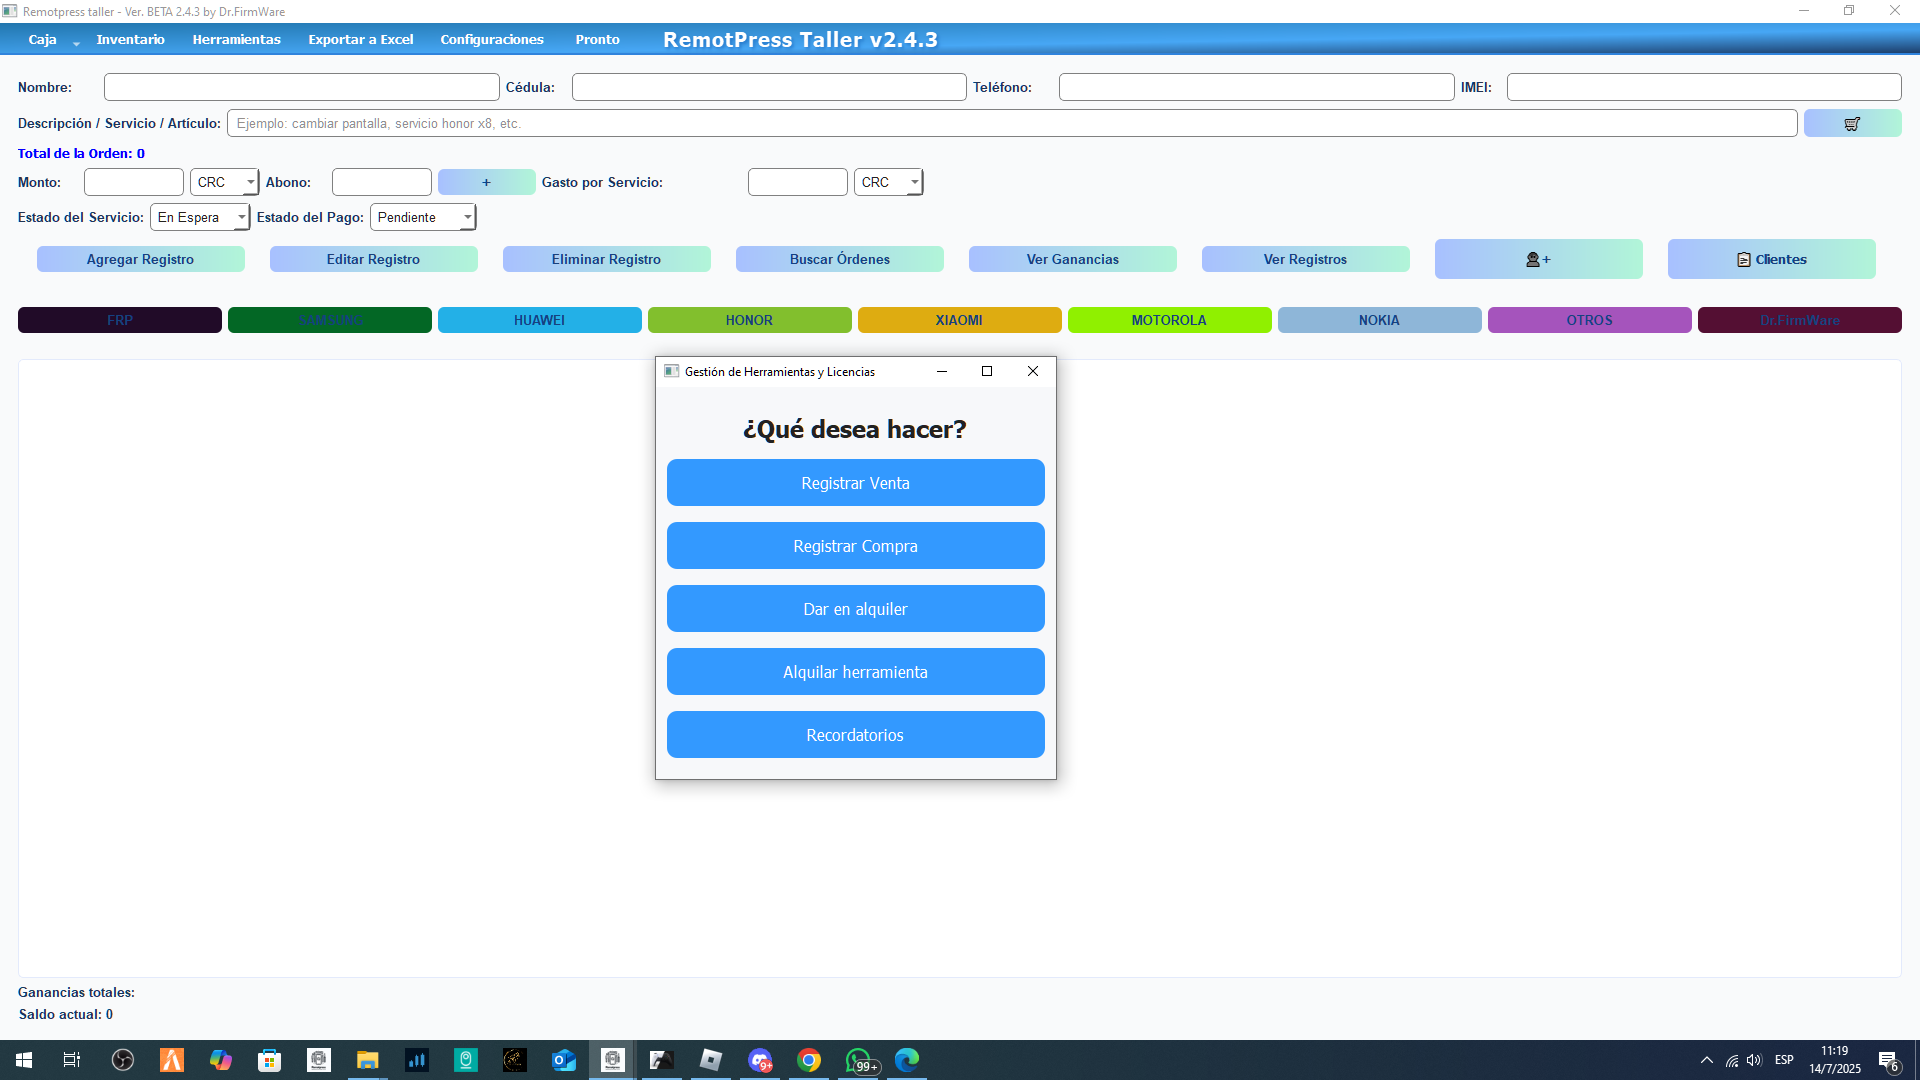Viewport: 1920px width, 1080px height.
Task: Open Google Chrome from the taskbar
Action: [809, 1060]
